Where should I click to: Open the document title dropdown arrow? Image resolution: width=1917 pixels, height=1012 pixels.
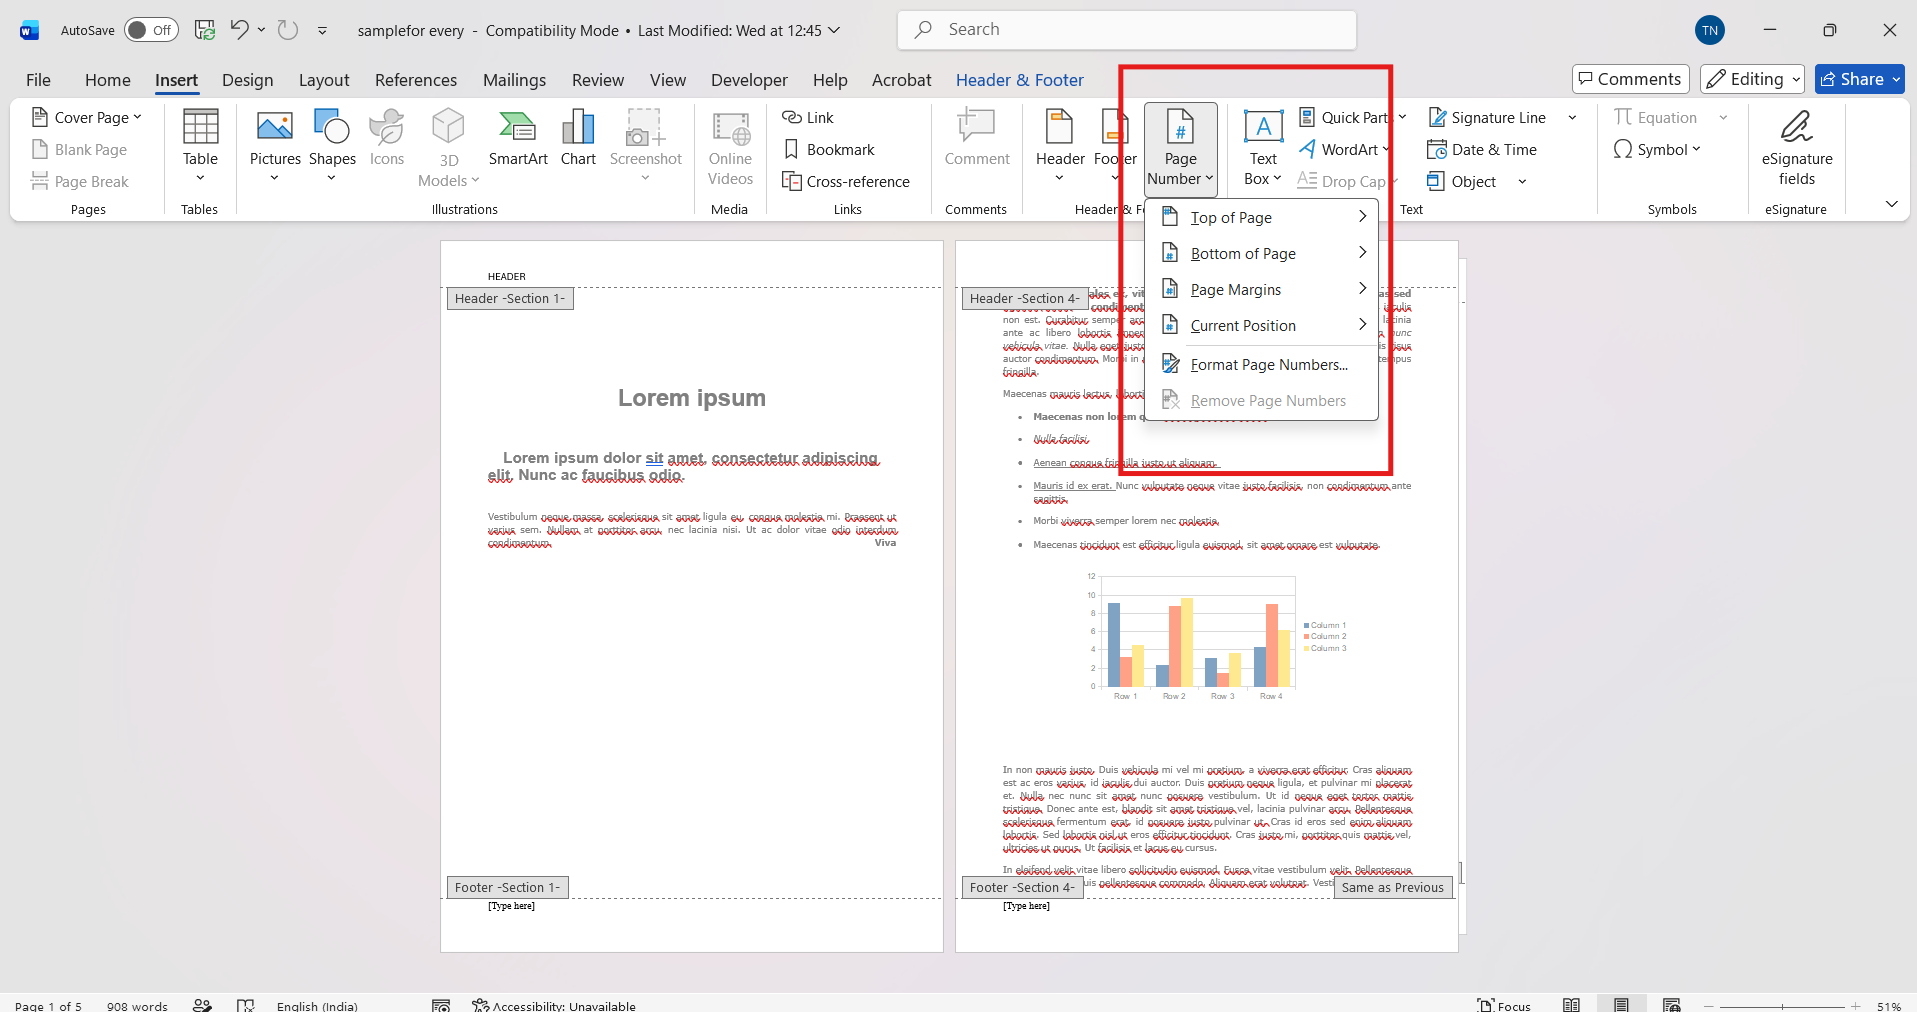point(835,30)
